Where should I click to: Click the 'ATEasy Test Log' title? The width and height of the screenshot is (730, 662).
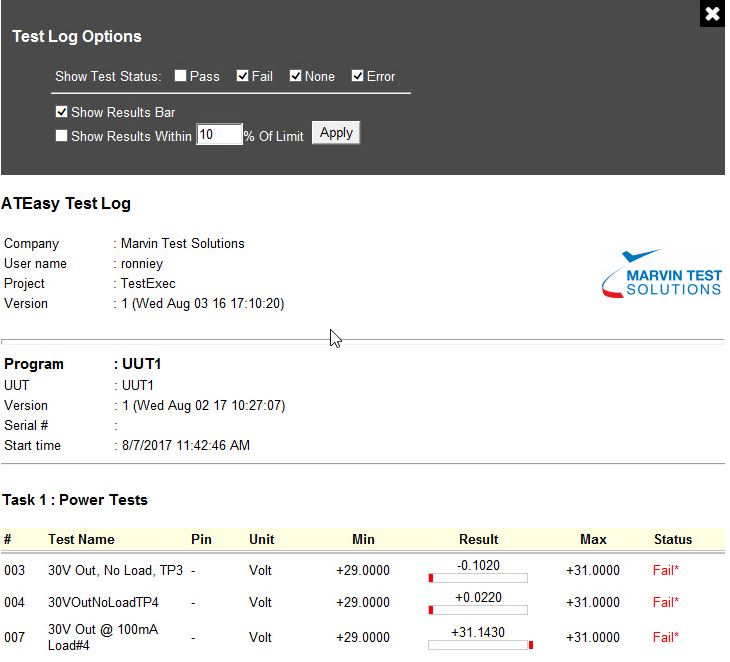point(66,203)
